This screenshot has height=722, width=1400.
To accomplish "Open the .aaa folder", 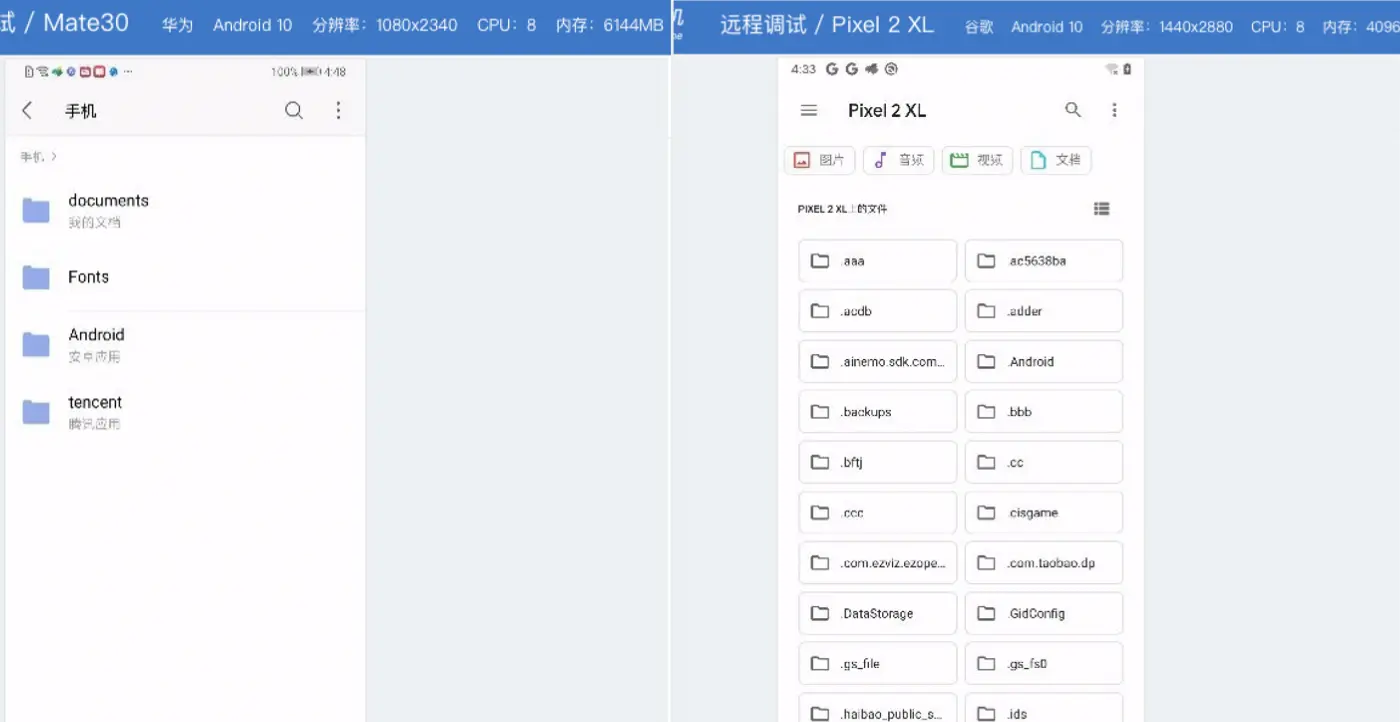I will tap(878, 261).
